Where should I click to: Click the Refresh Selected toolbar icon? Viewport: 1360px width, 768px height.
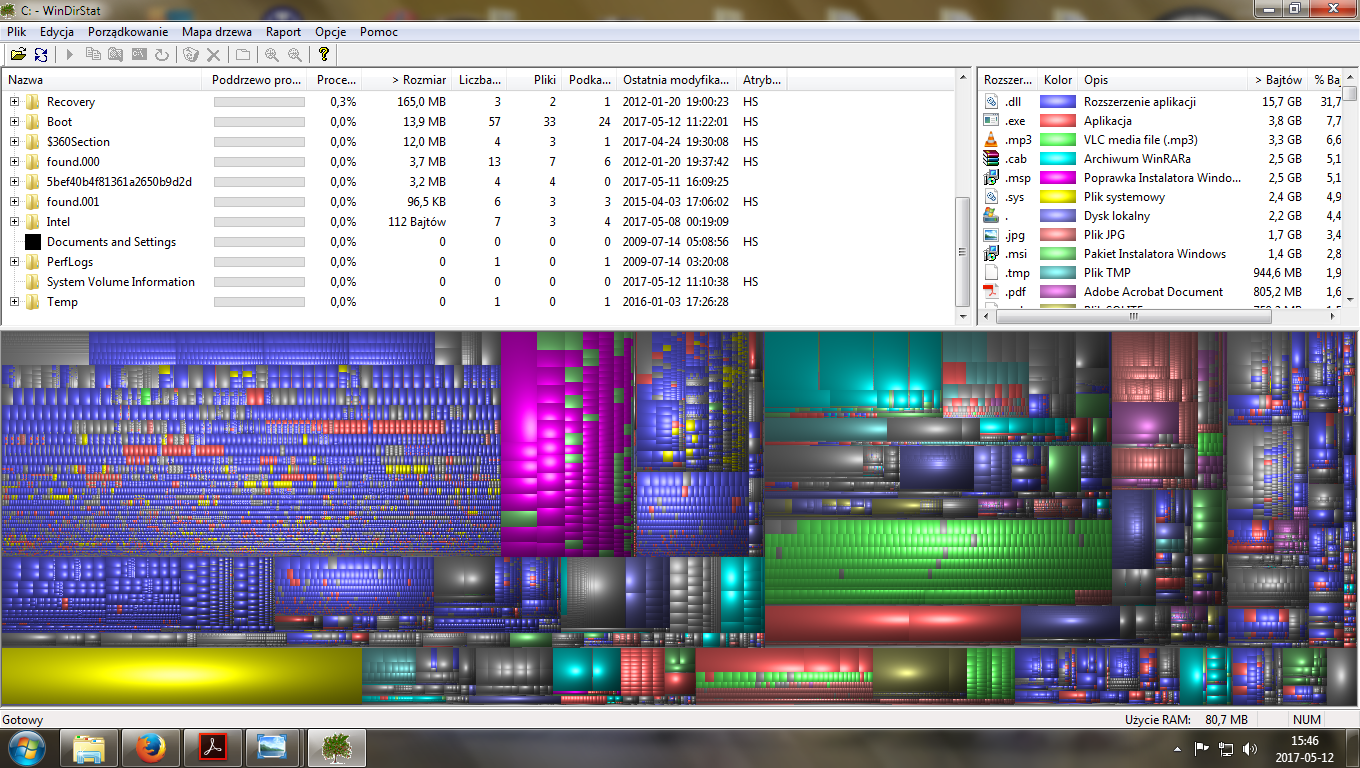coord(162,55)
